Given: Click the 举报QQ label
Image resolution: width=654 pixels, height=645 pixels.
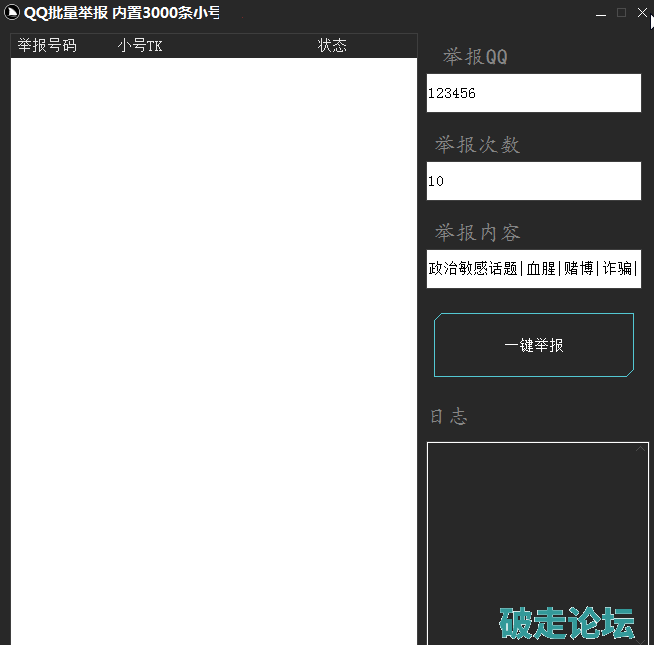Looking at the screenshot, I should pyautogui.click(x=475, y=57).
